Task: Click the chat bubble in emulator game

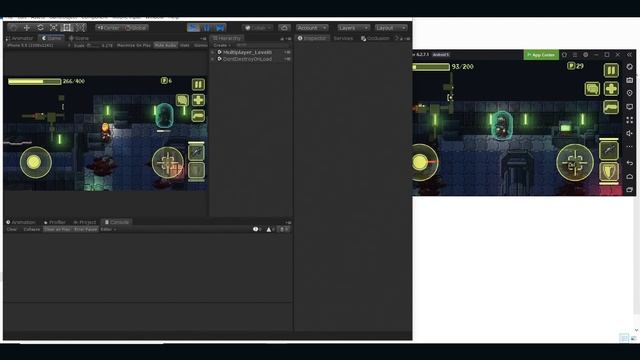Action: point(592,89)
